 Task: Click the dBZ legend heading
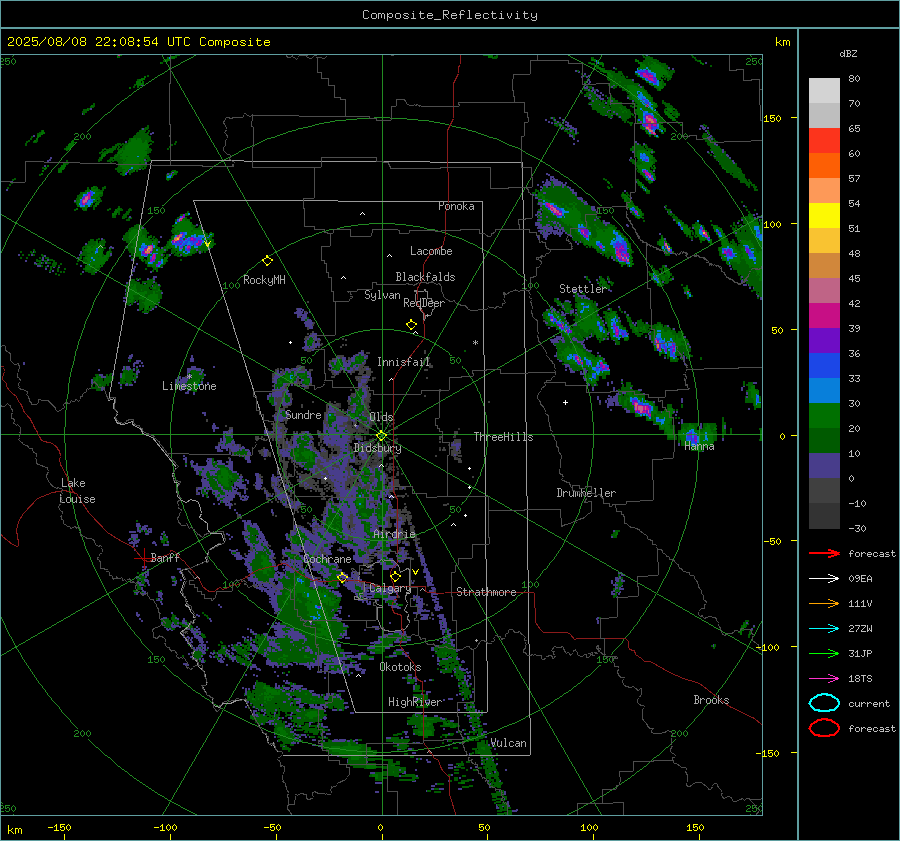click(x=848, y=54)
